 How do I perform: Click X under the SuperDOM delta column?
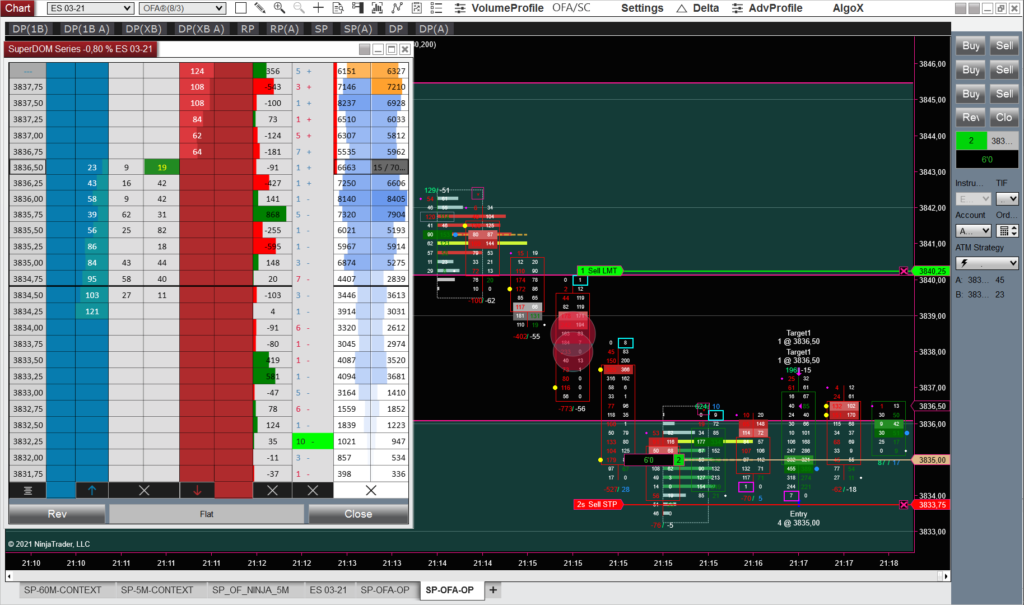272,490
